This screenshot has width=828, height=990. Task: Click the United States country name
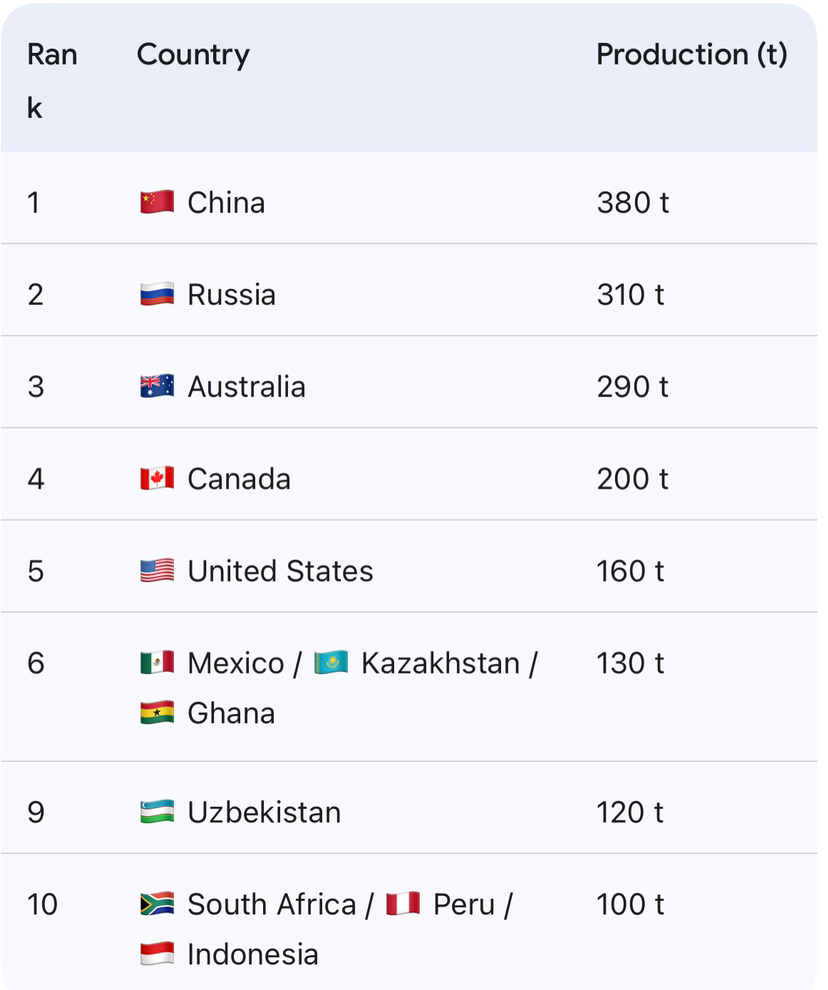(280, 571)
